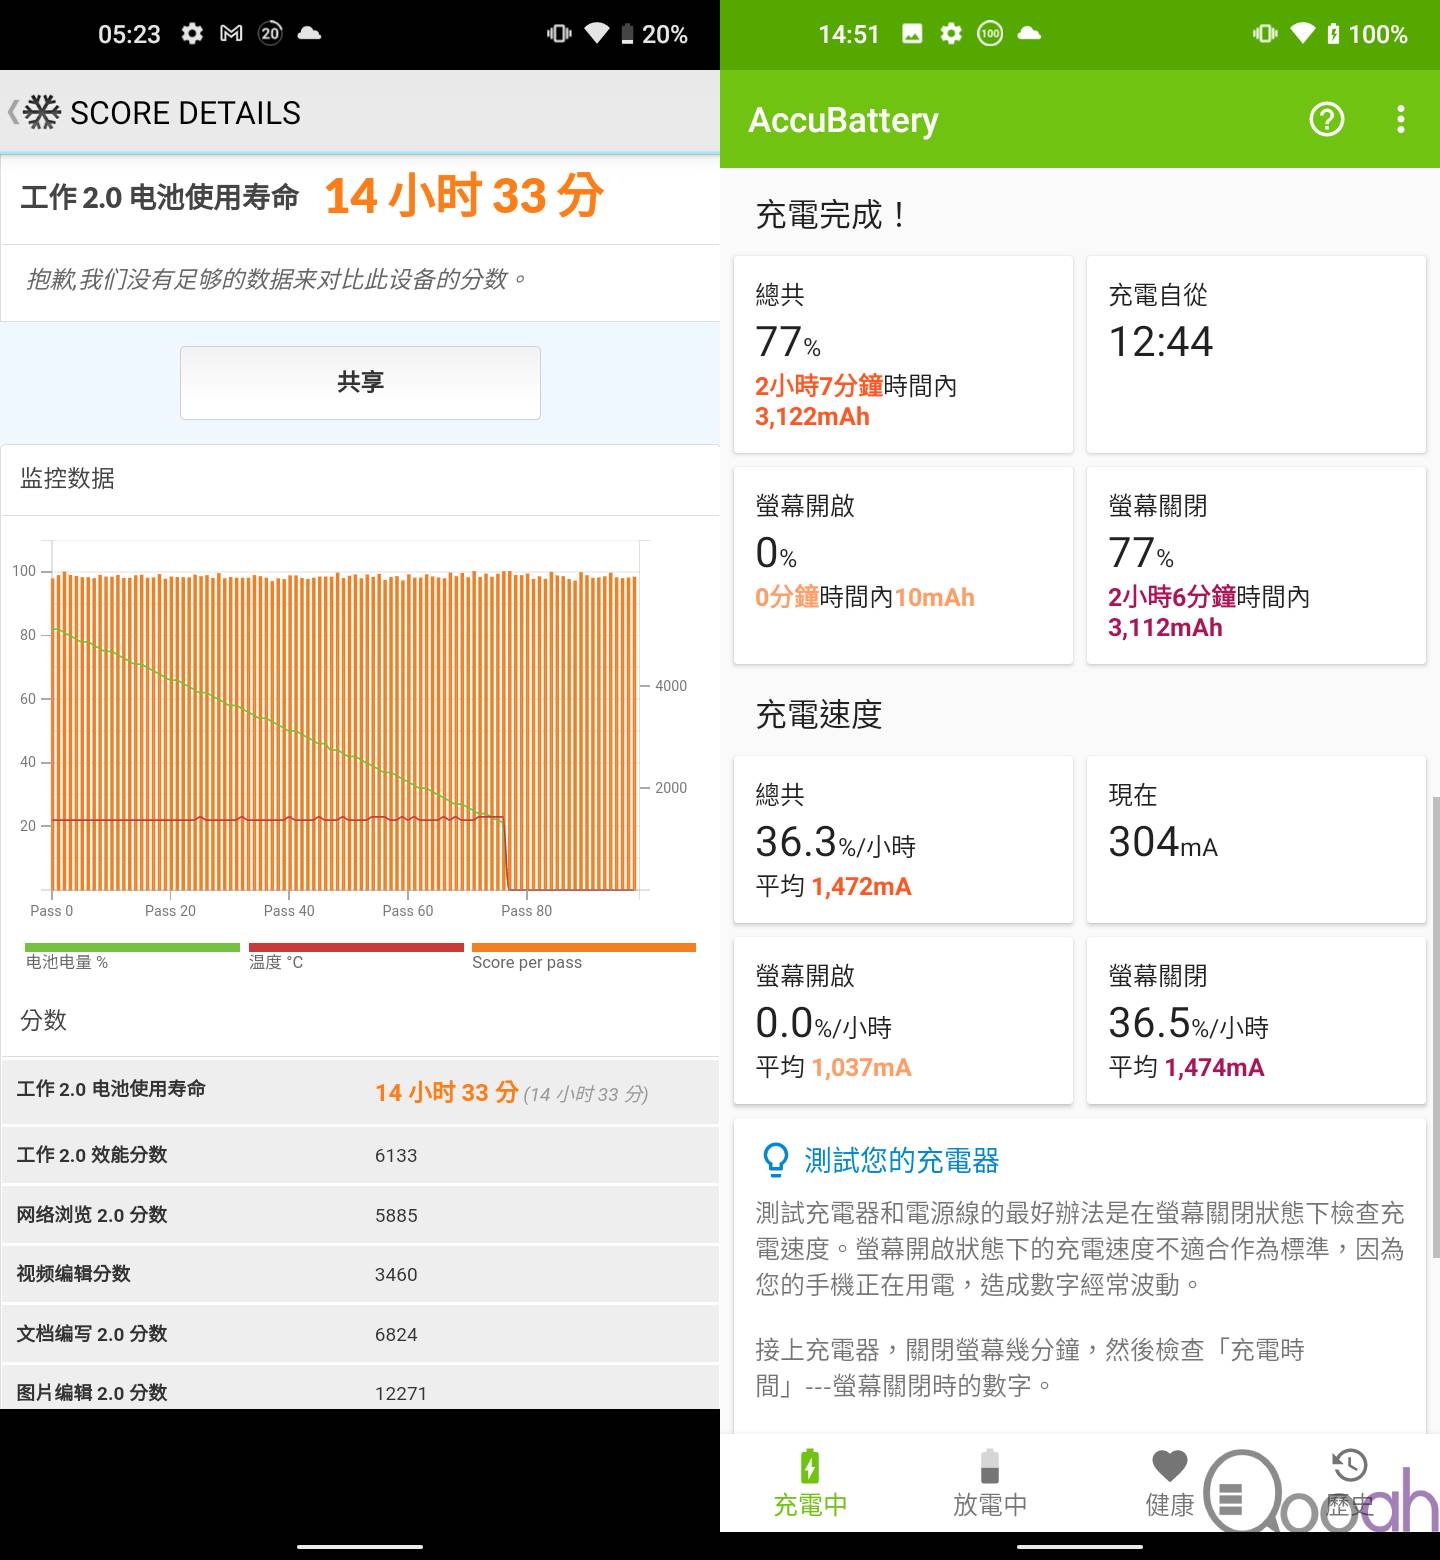Tap the 分数 section heading
1440x1560 pixels.
pyautogui.click(x=43, y=1020)
